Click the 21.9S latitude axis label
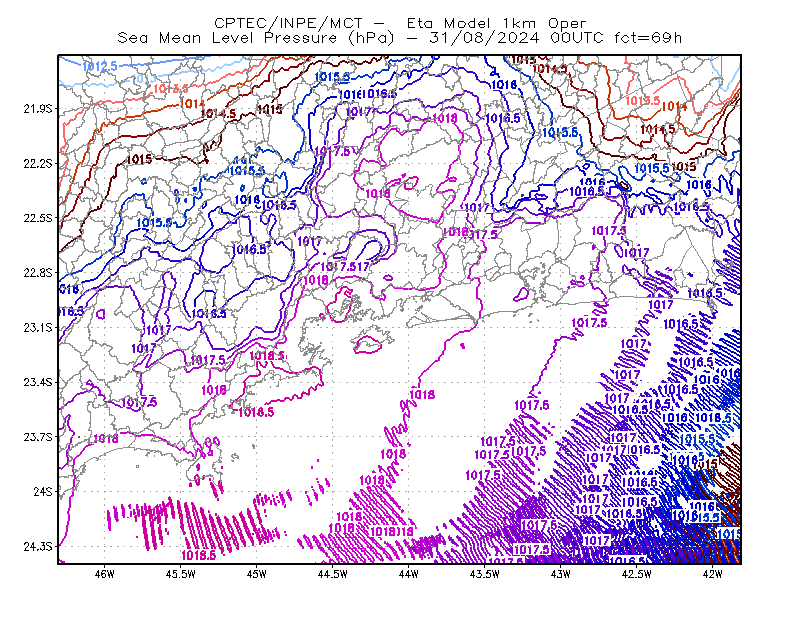Image resolution: width=800 pixels, height=618 pixels. pos(38,109)
